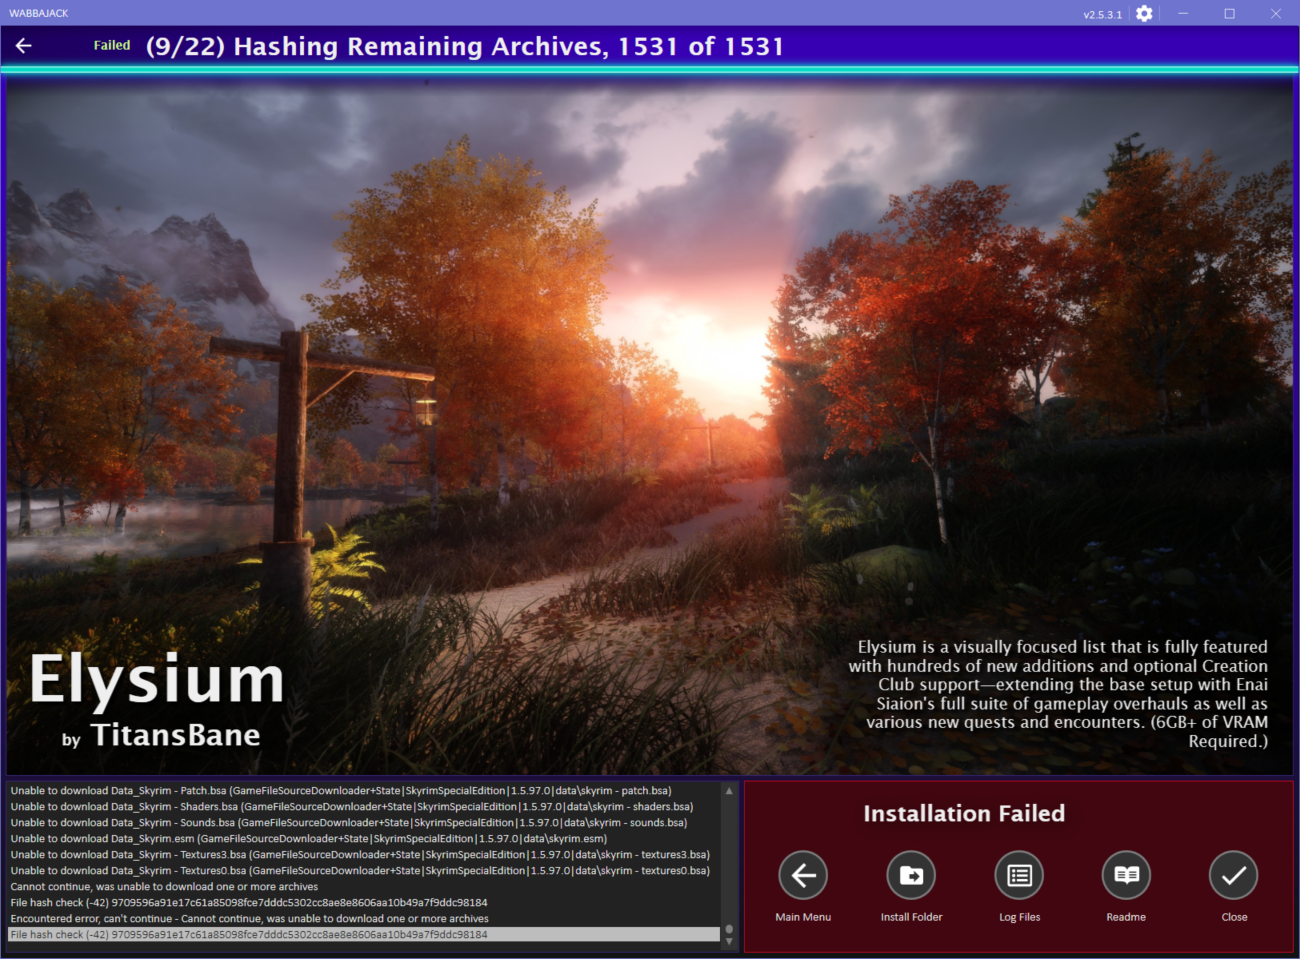Click the "Failed" status label
Image resolution: width=1300 pixels, height=959 pixels.
click(112, 45)
